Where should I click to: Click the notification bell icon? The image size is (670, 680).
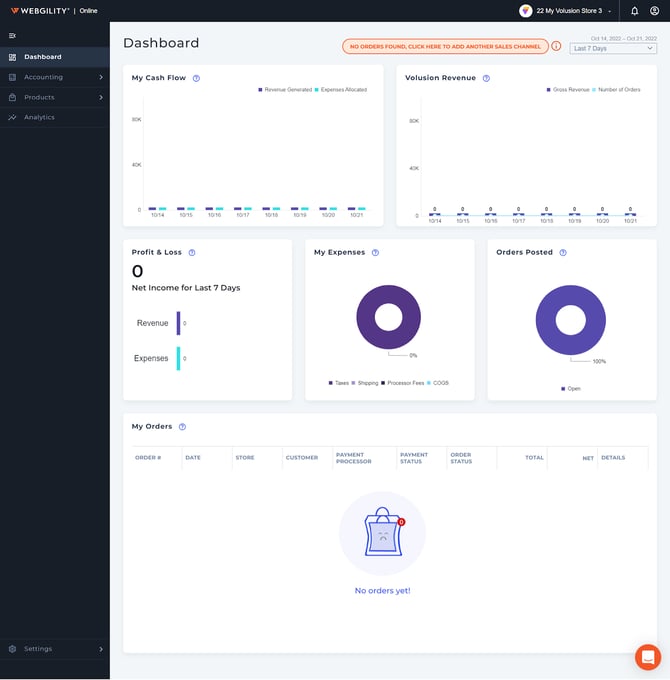(634, 11)
